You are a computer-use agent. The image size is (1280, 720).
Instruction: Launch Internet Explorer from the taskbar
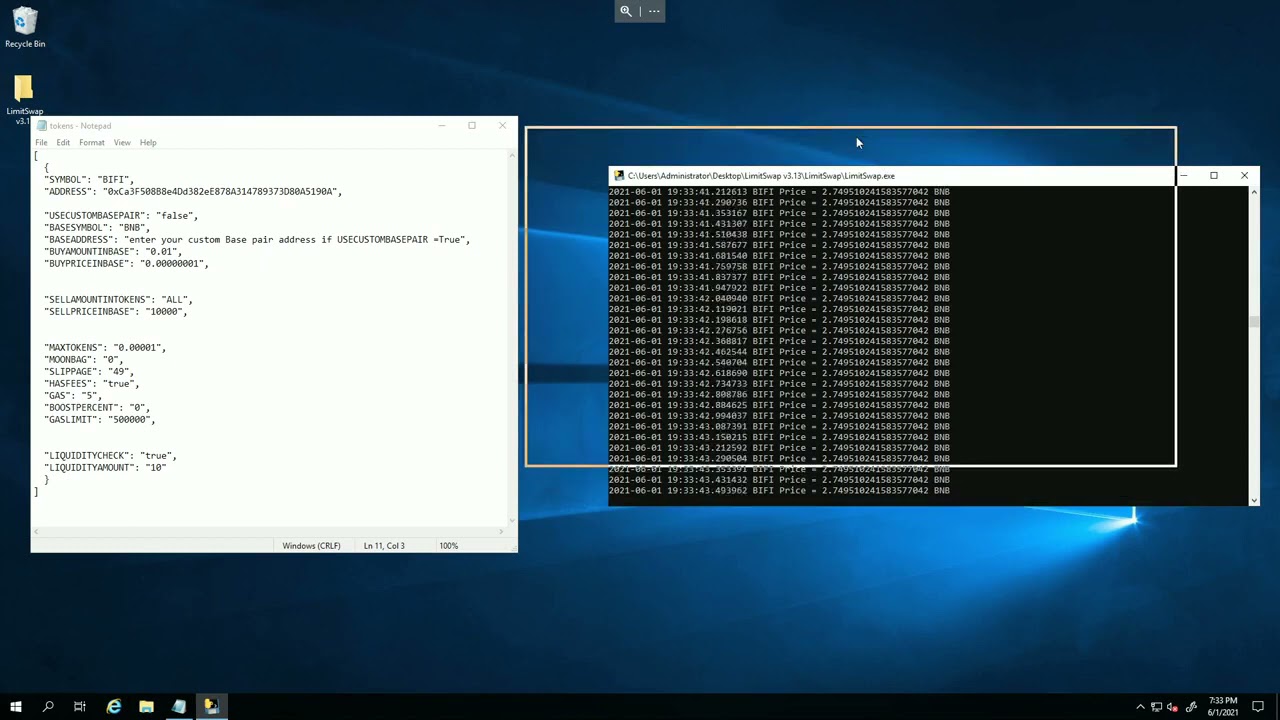(114, 707)
